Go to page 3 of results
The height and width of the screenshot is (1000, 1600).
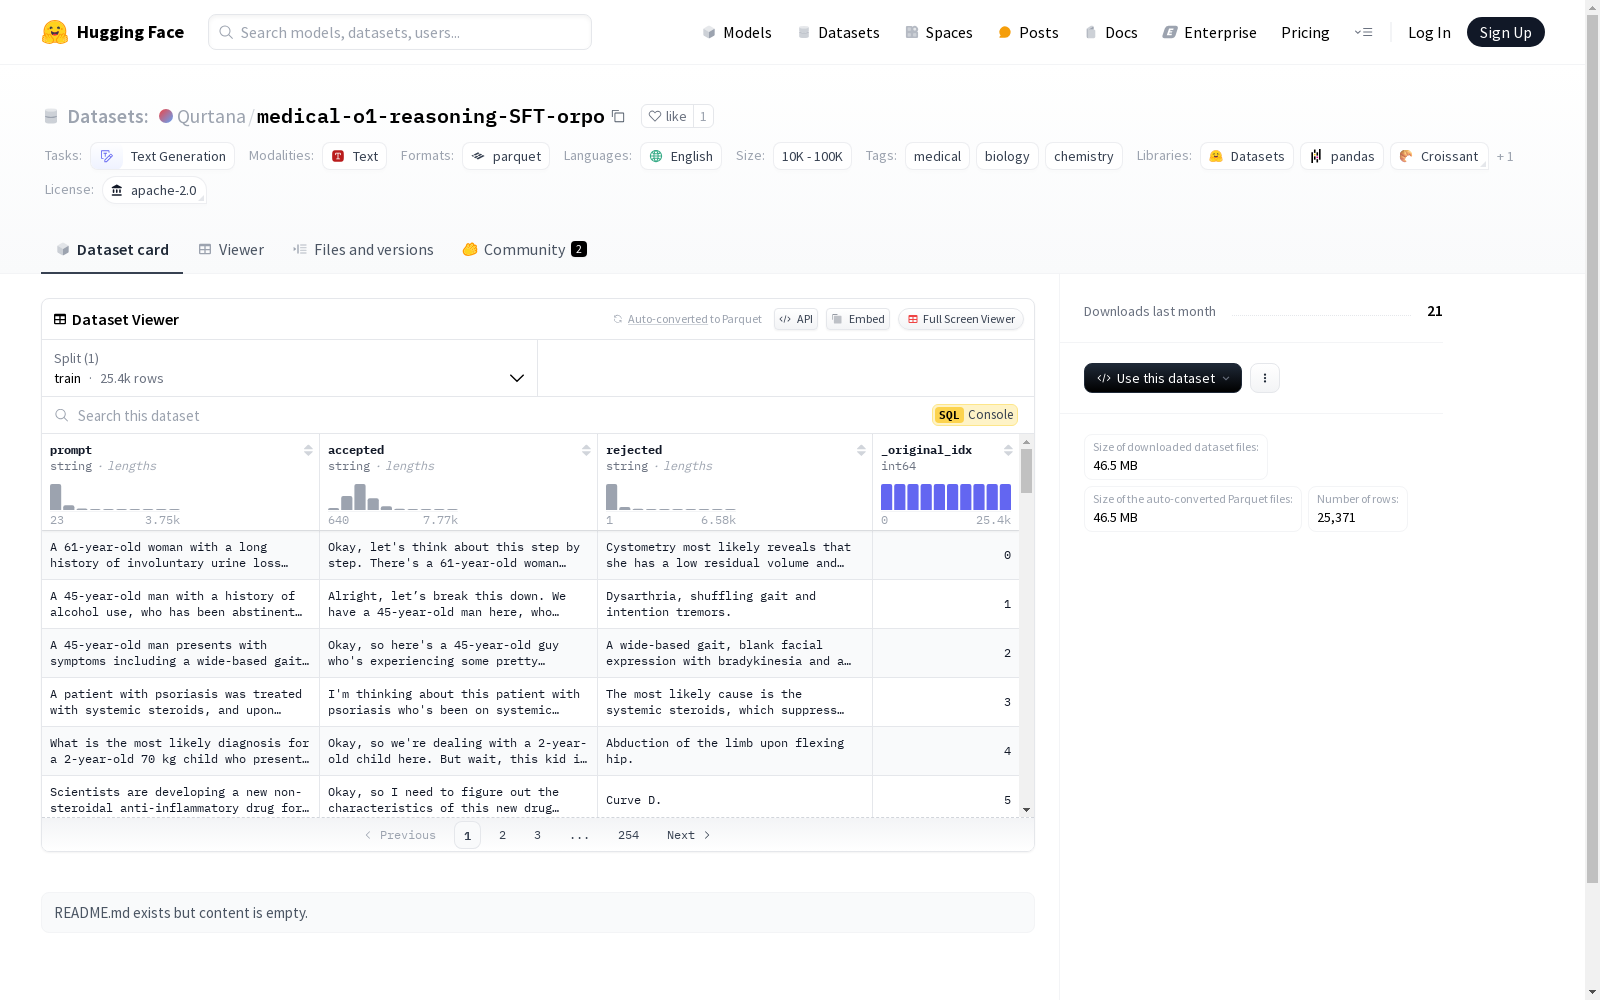click(537, 835)
